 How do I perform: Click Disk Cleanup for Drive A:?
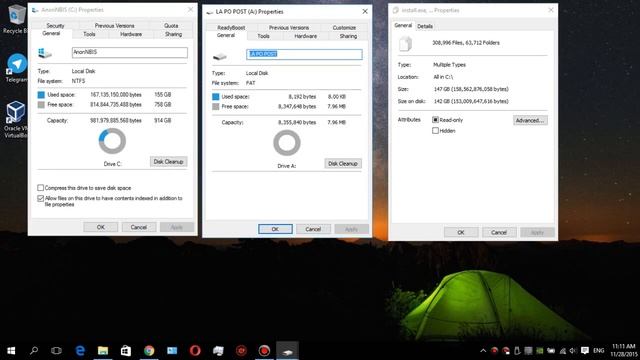click(x=343, y=164)
